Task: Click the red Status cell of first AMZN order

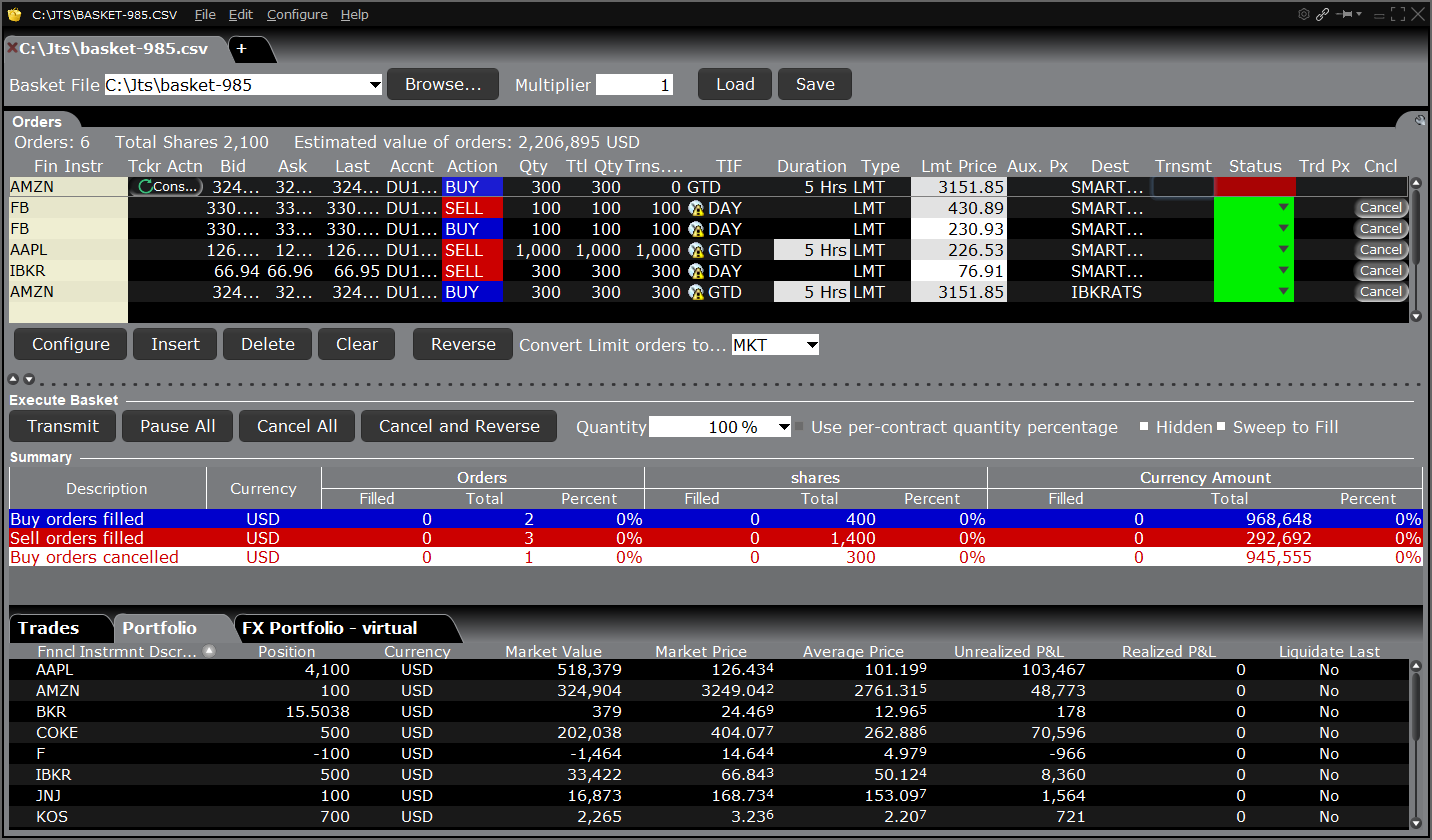Action: (x=1254, y=187)
